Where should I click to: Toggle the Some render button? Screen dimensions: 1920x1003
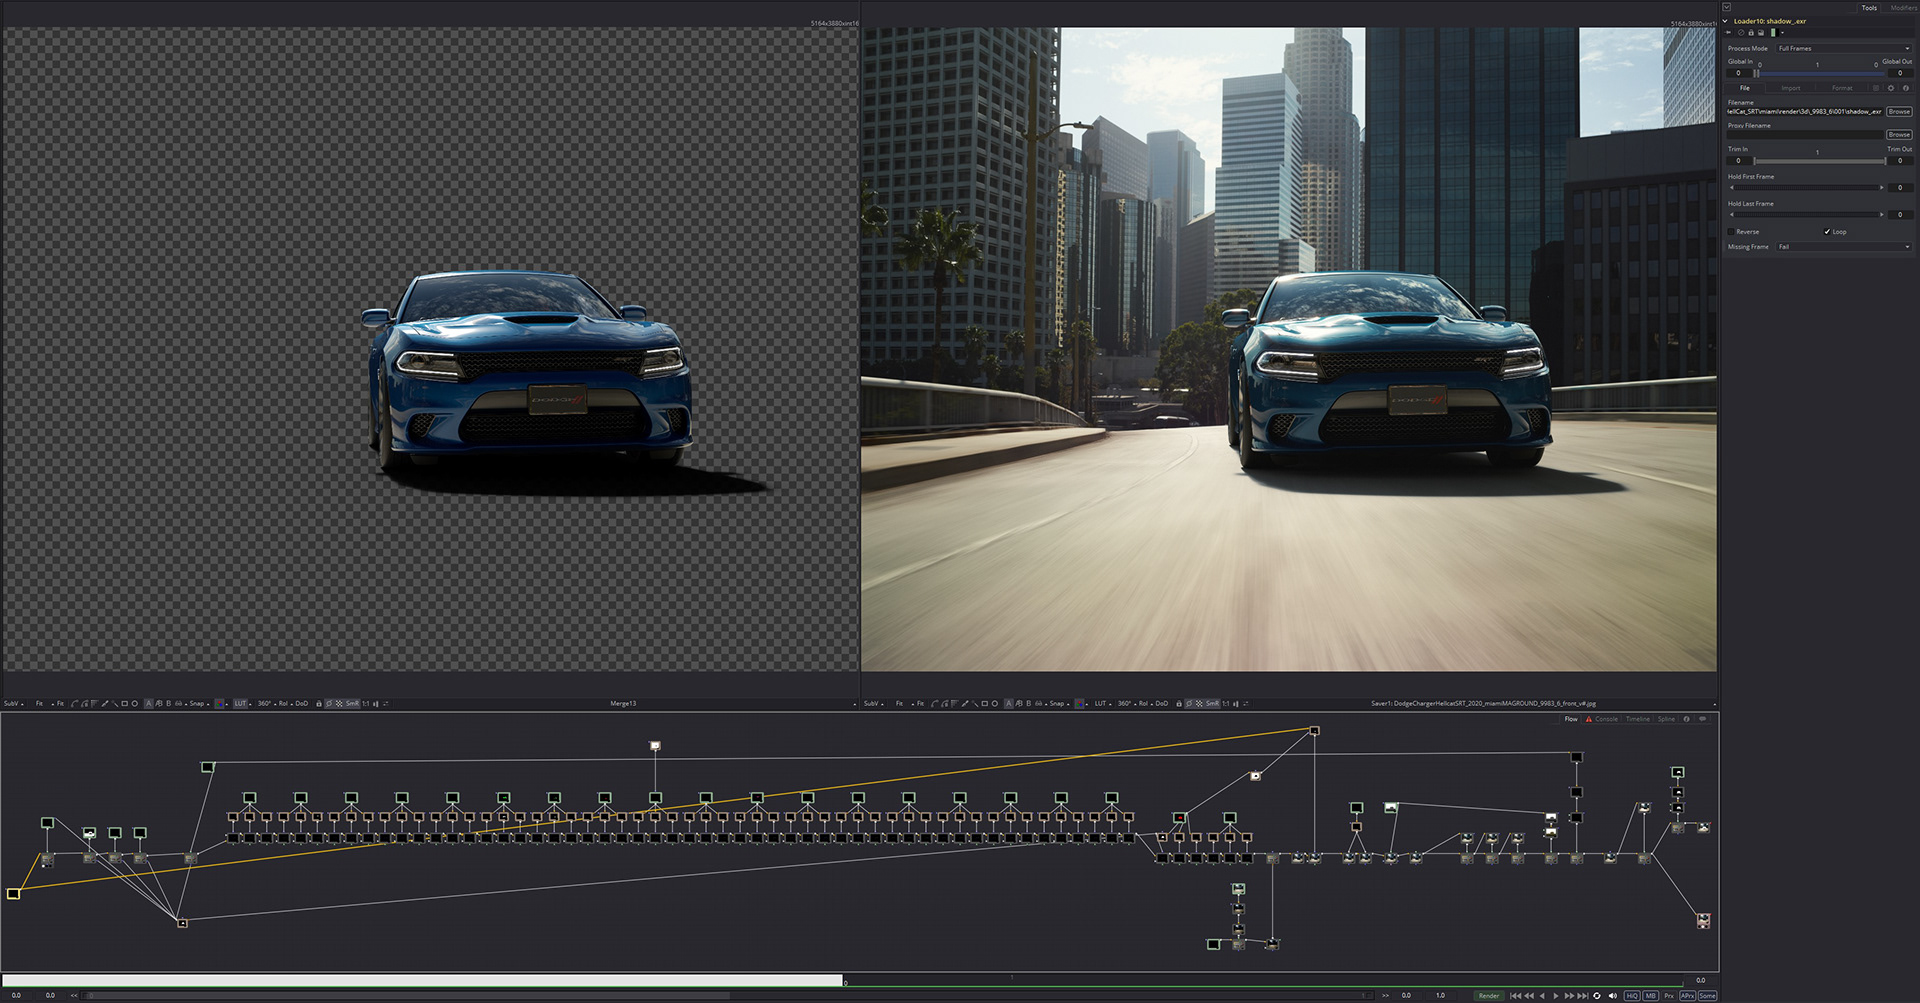[x=1707, y=996]
